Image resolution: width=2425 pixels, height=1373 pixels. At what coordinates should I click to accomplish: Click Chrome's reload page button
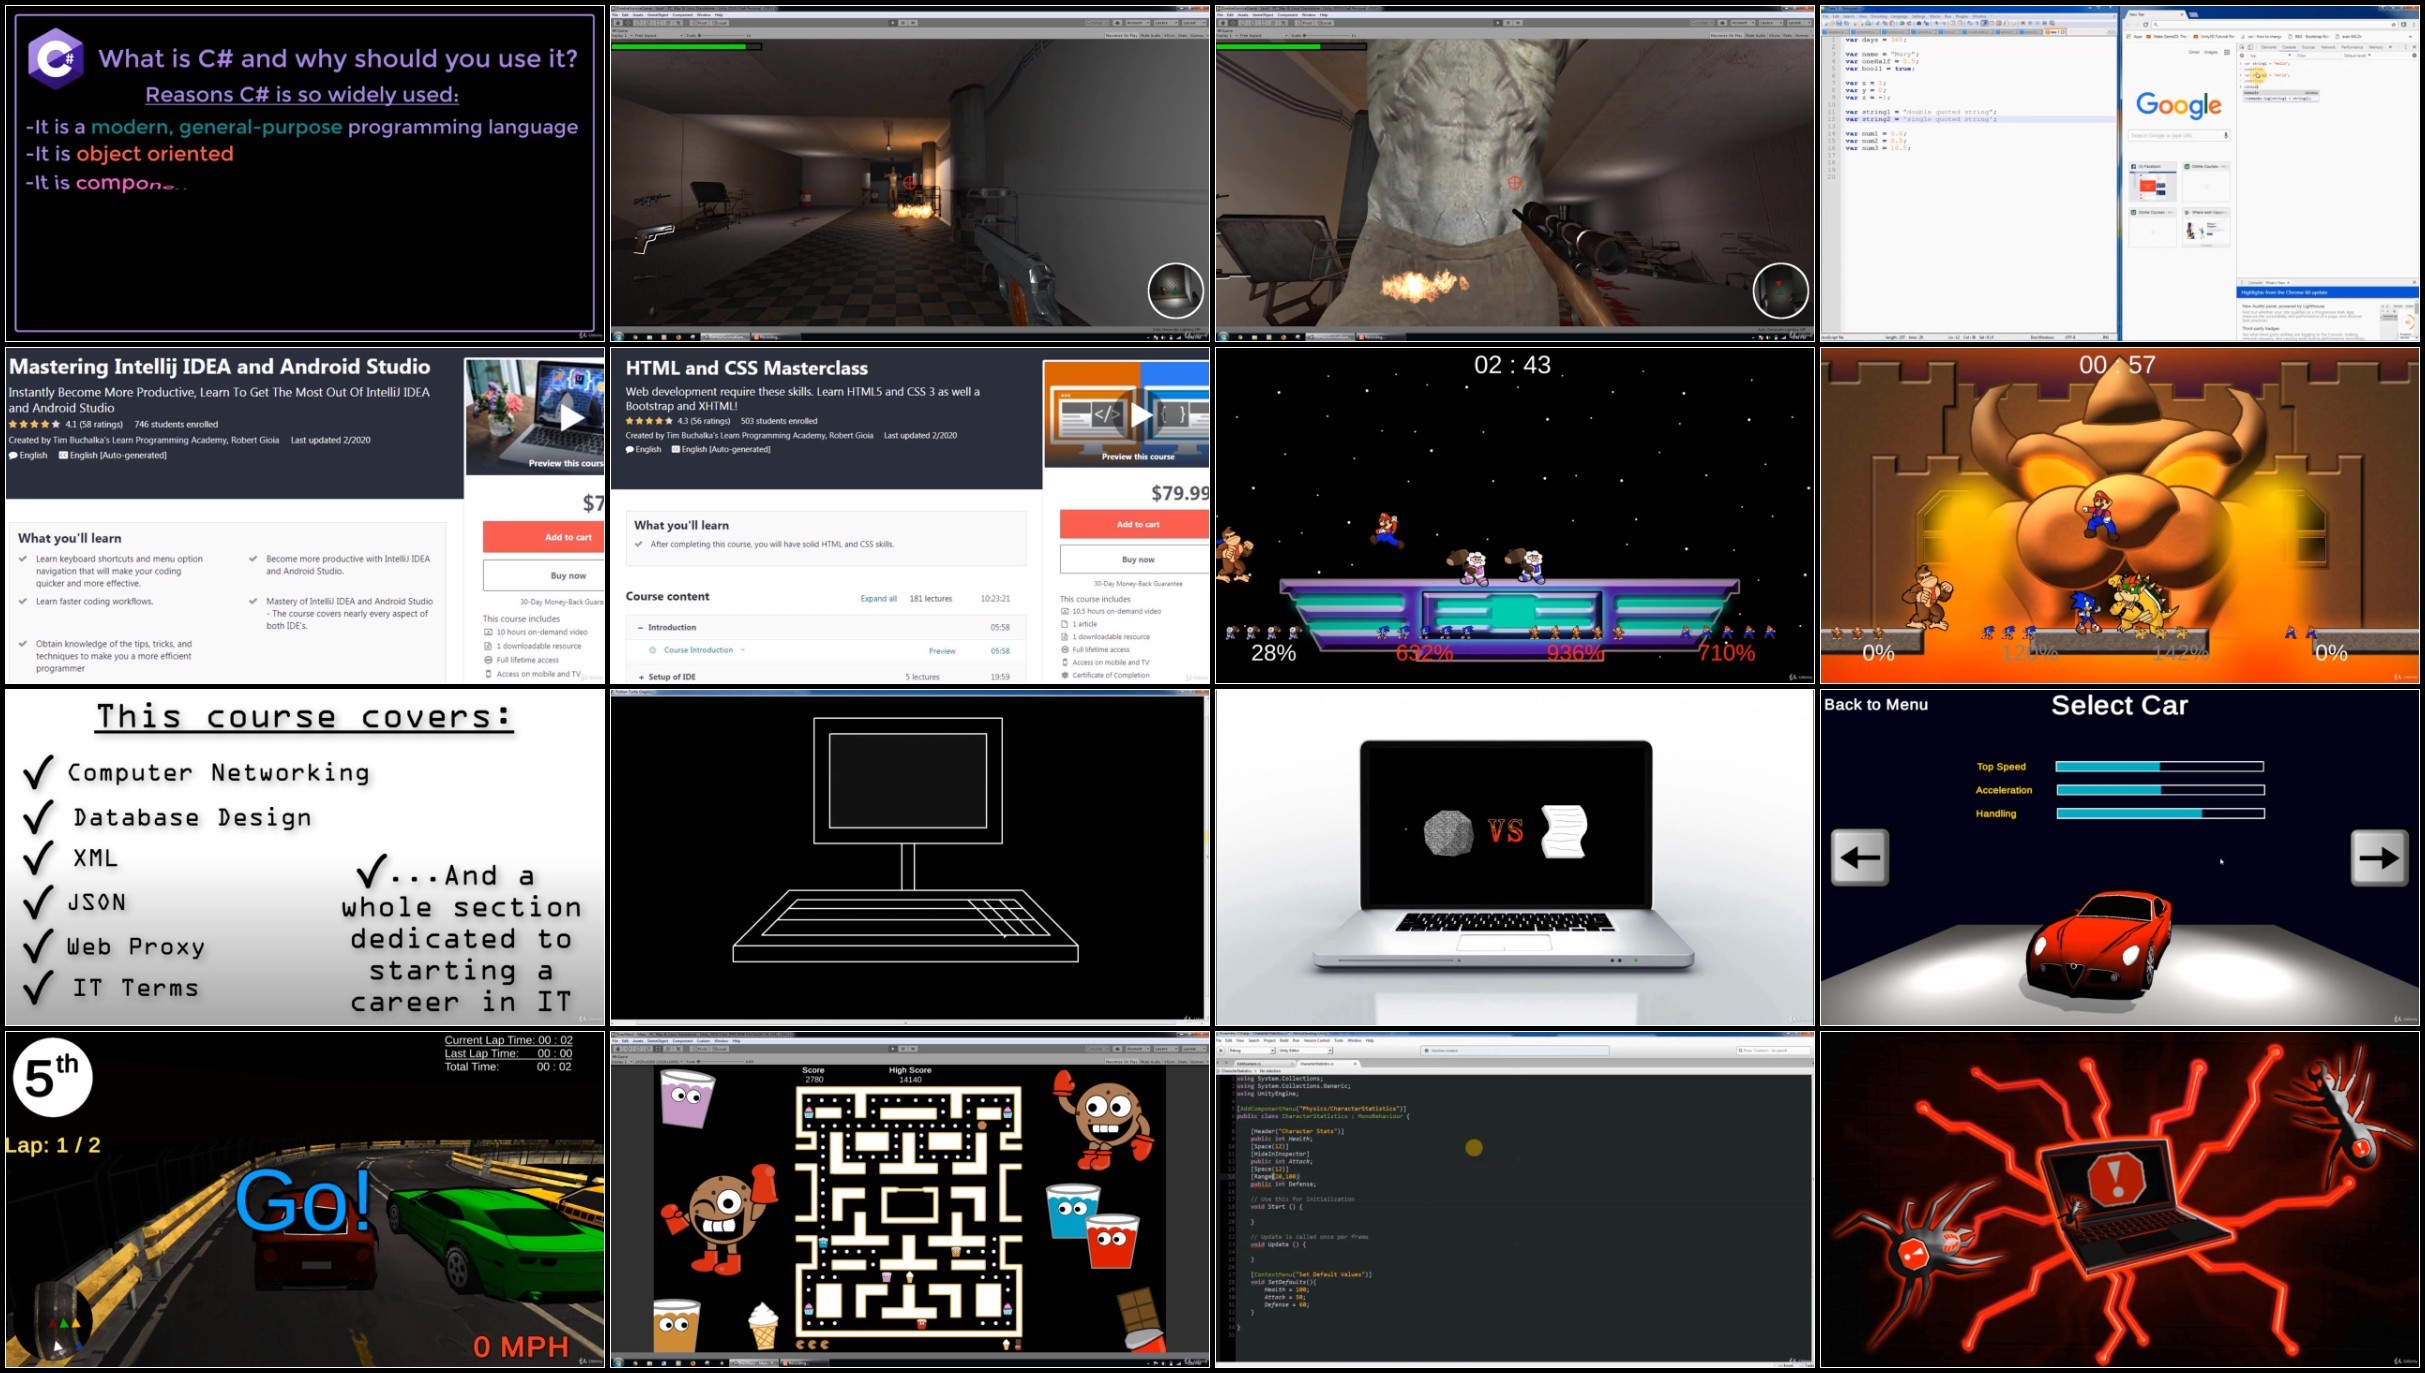point(2145,24)
